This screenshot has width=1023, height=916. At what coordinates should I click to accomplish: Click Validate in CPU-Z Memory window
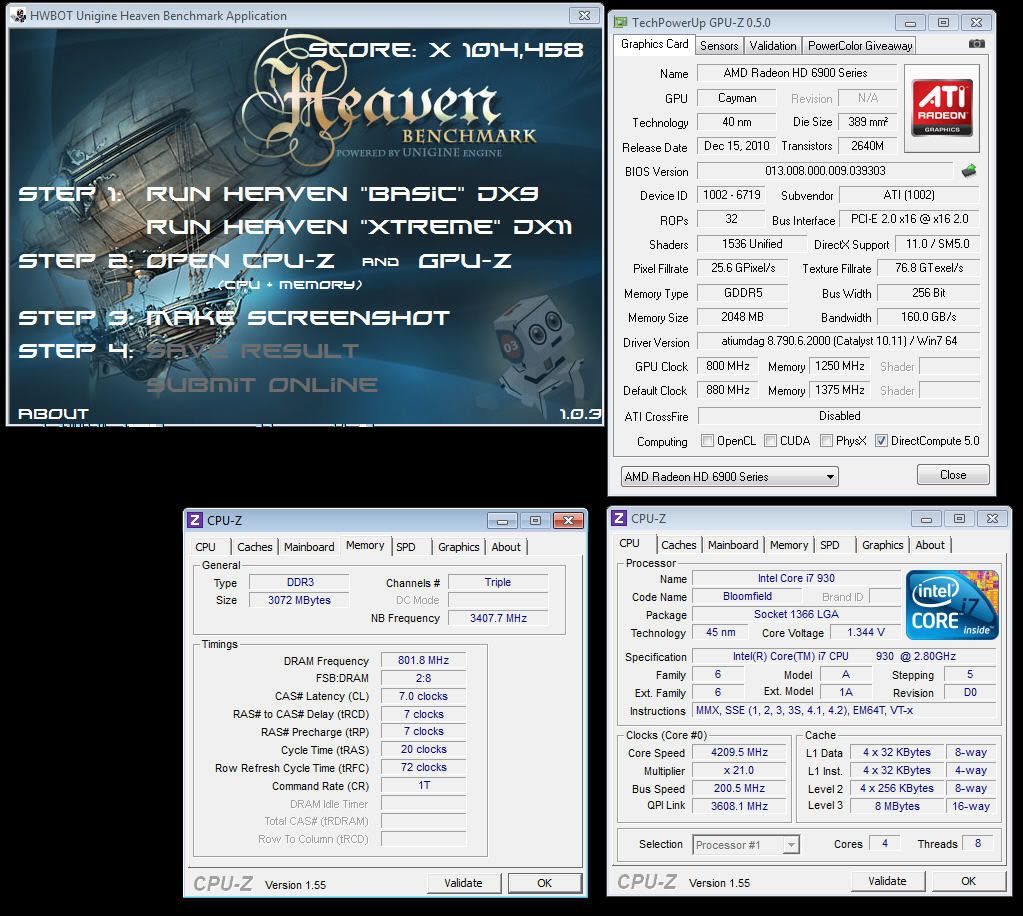[x=463, y=883]
